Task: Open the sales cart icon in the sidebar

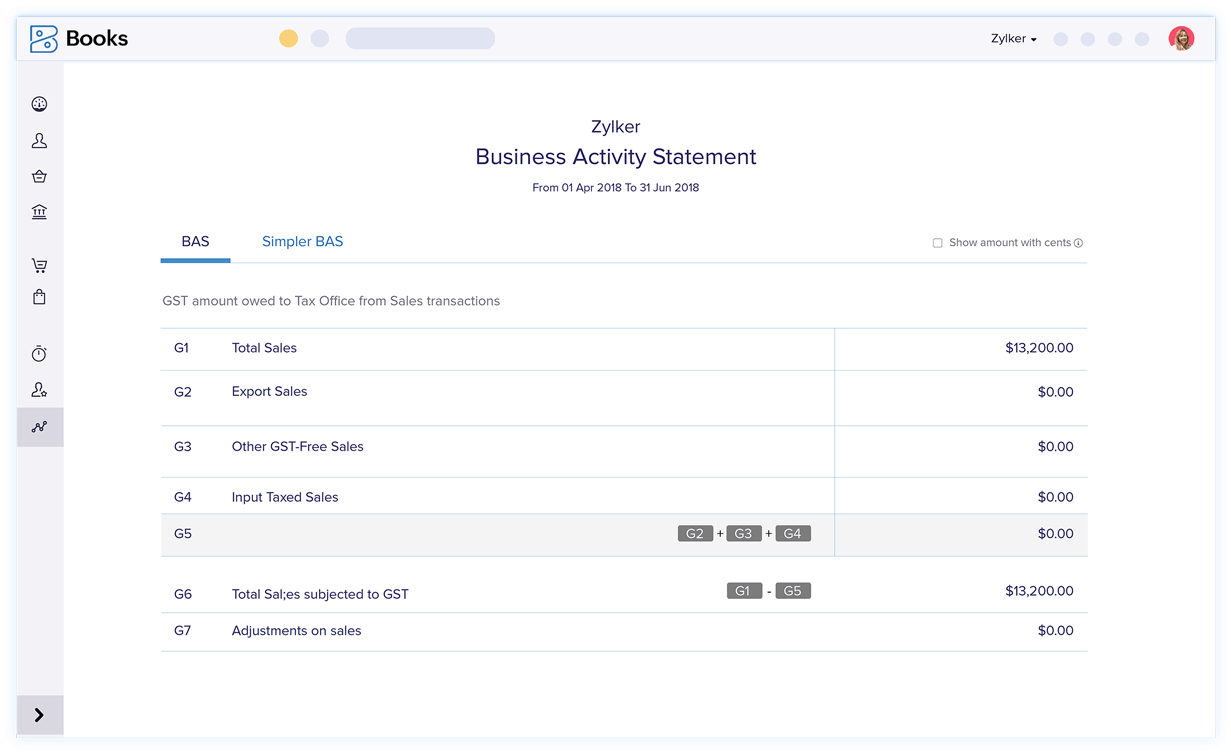Action: coord(40,266)
